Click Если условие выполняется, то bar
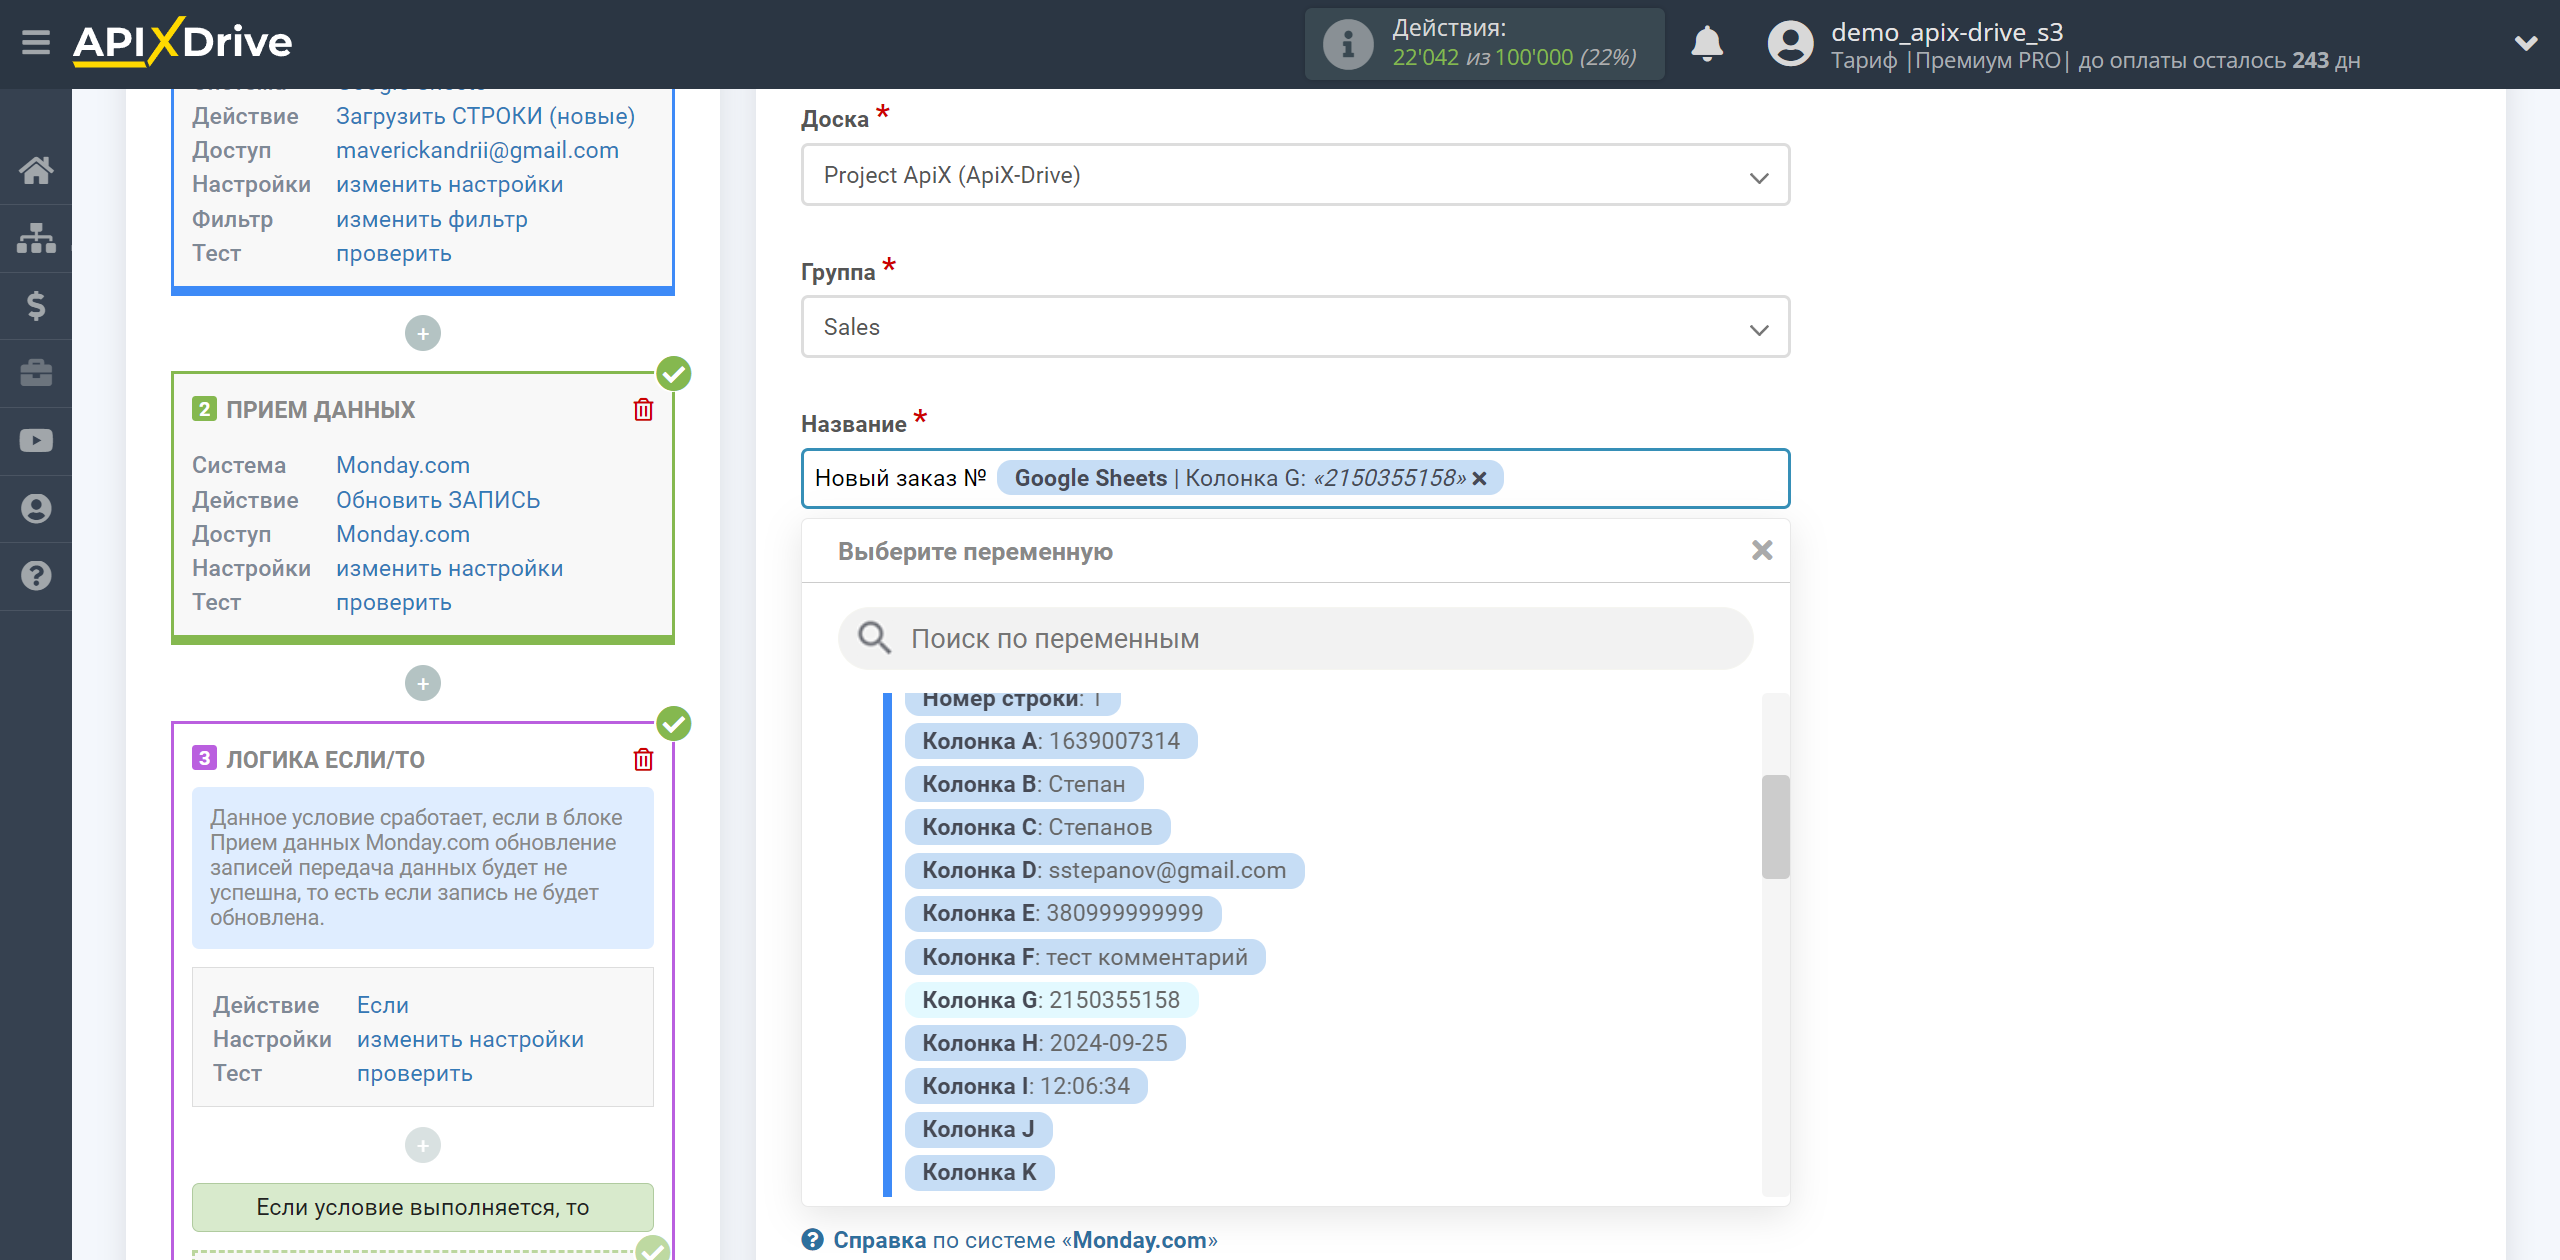This screenshot has width=2560, height=1260. (x=423, y=1207)
